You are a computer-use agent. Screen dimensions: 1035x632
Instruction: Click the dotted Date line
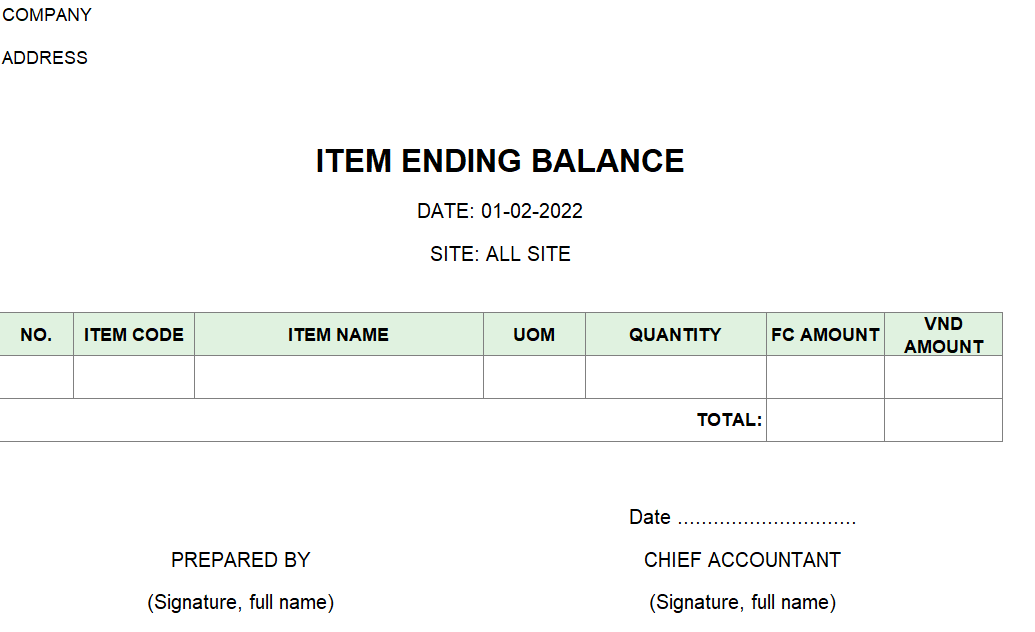point(742,517)
